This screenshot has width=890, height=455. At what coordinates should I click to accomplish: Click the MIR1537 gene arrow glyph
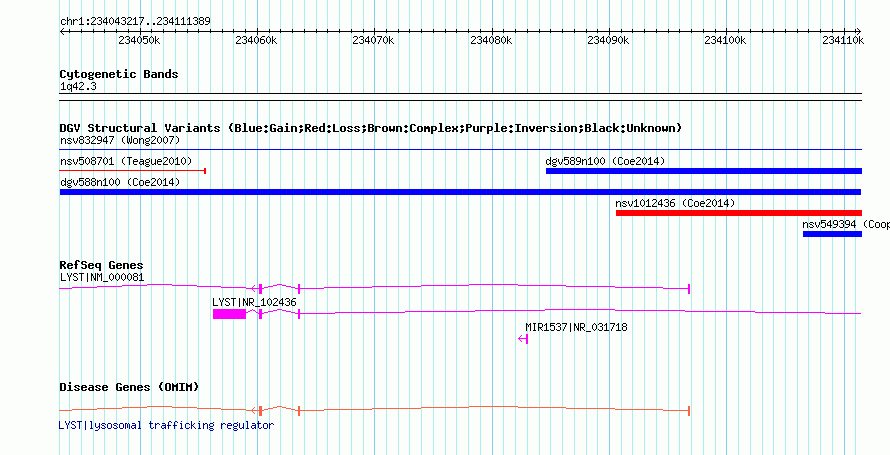[x=523, y=339]
